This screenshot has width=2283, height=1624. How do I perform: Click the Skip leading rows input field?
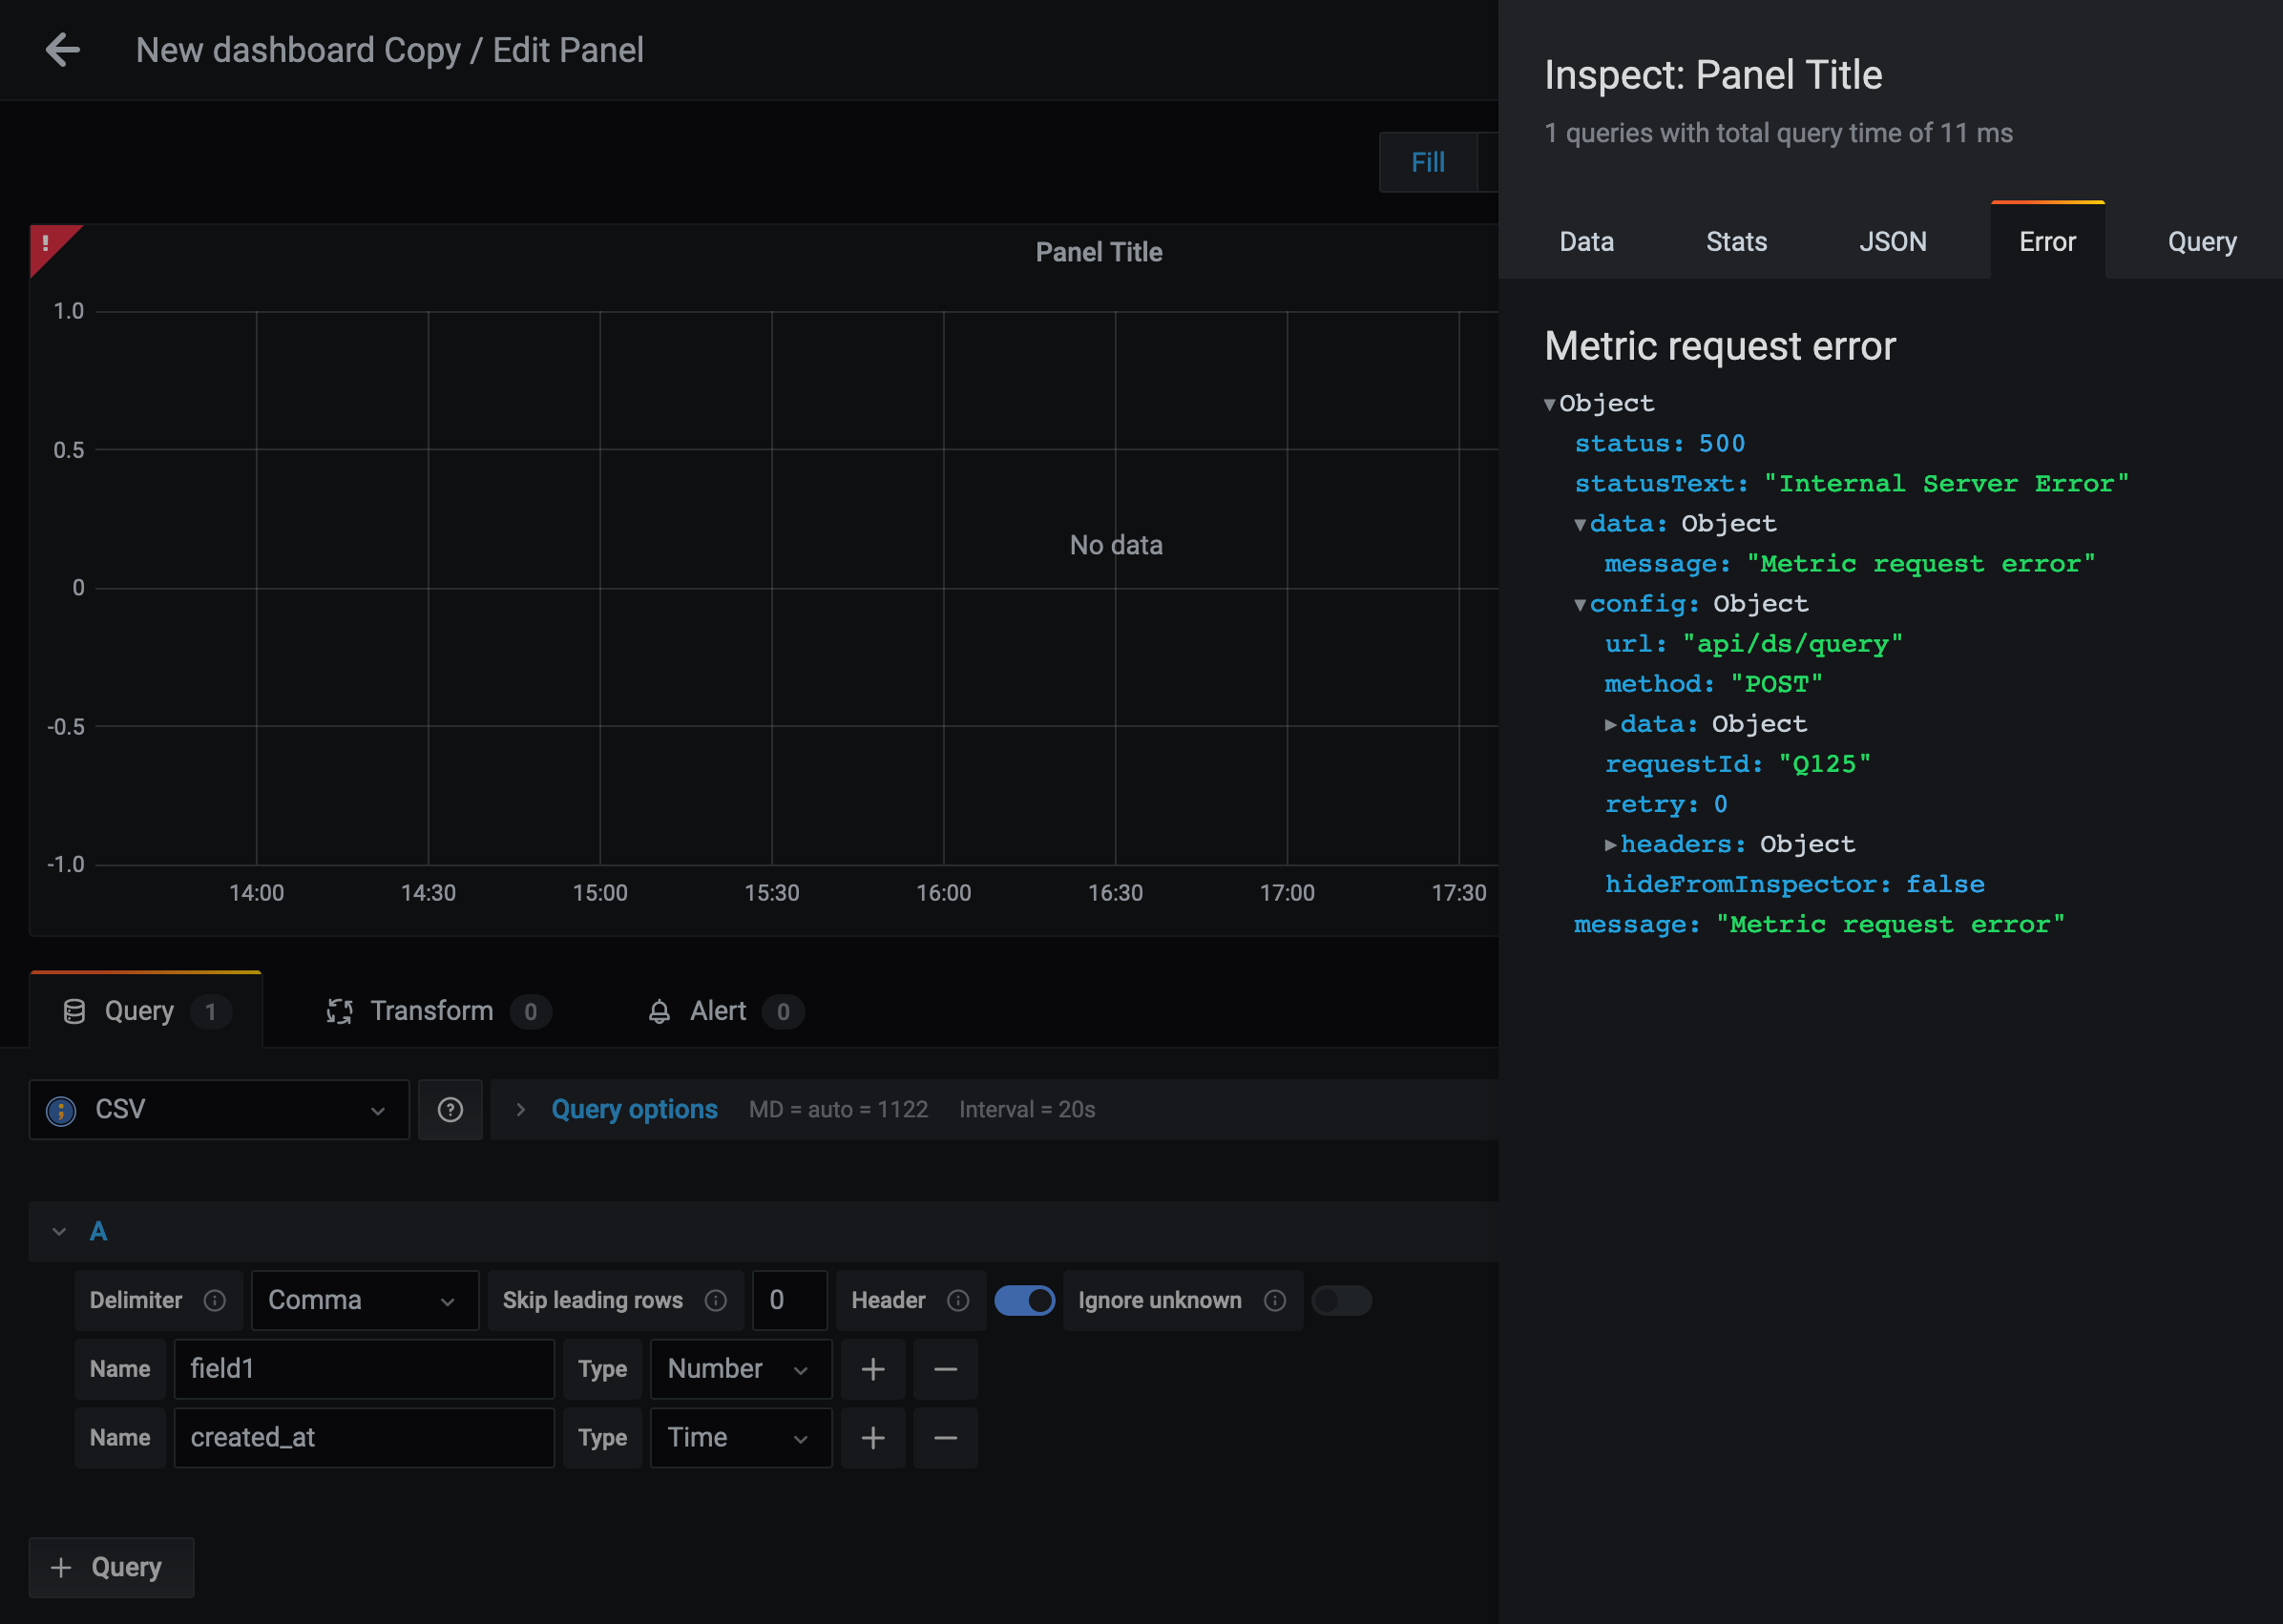point(789,1300)
